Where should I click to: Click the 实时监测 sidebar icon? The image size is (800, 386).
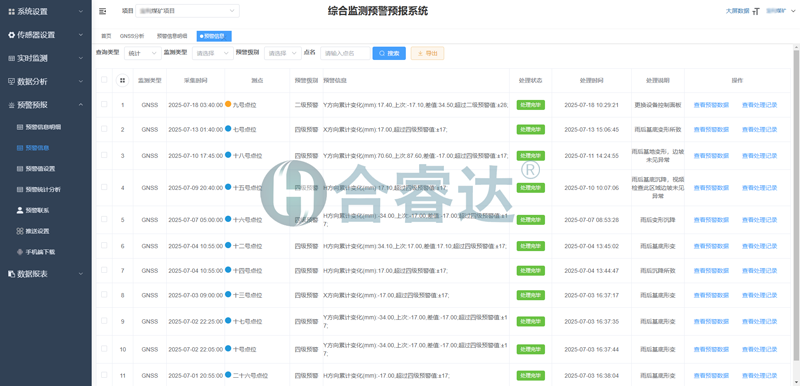coord(11,59)
